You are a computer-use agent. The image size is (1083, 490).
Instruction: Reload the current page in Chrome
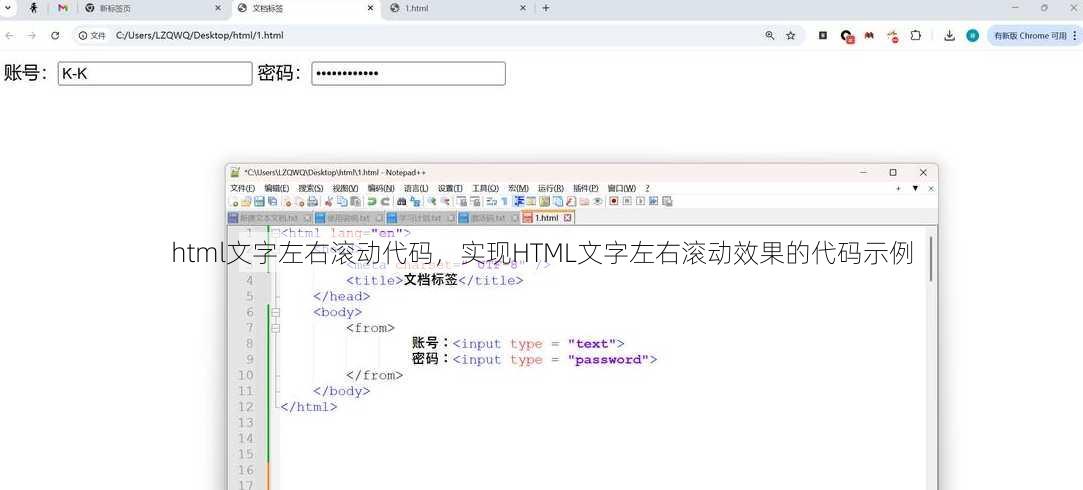(x=55, y=35)
